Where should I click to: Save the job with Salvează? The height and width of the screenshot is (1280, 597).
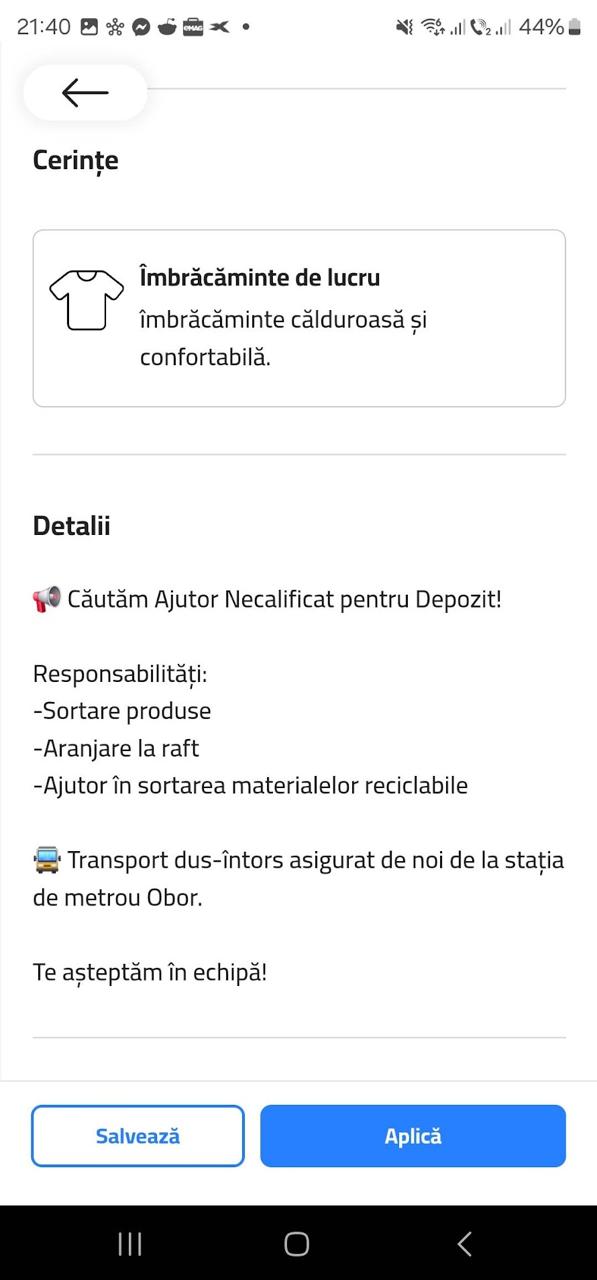138,1136
